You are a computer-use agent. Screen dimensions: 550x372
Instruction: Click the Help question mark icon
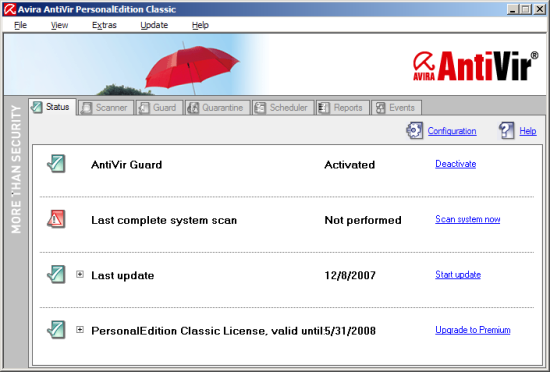tap(507, 130)
